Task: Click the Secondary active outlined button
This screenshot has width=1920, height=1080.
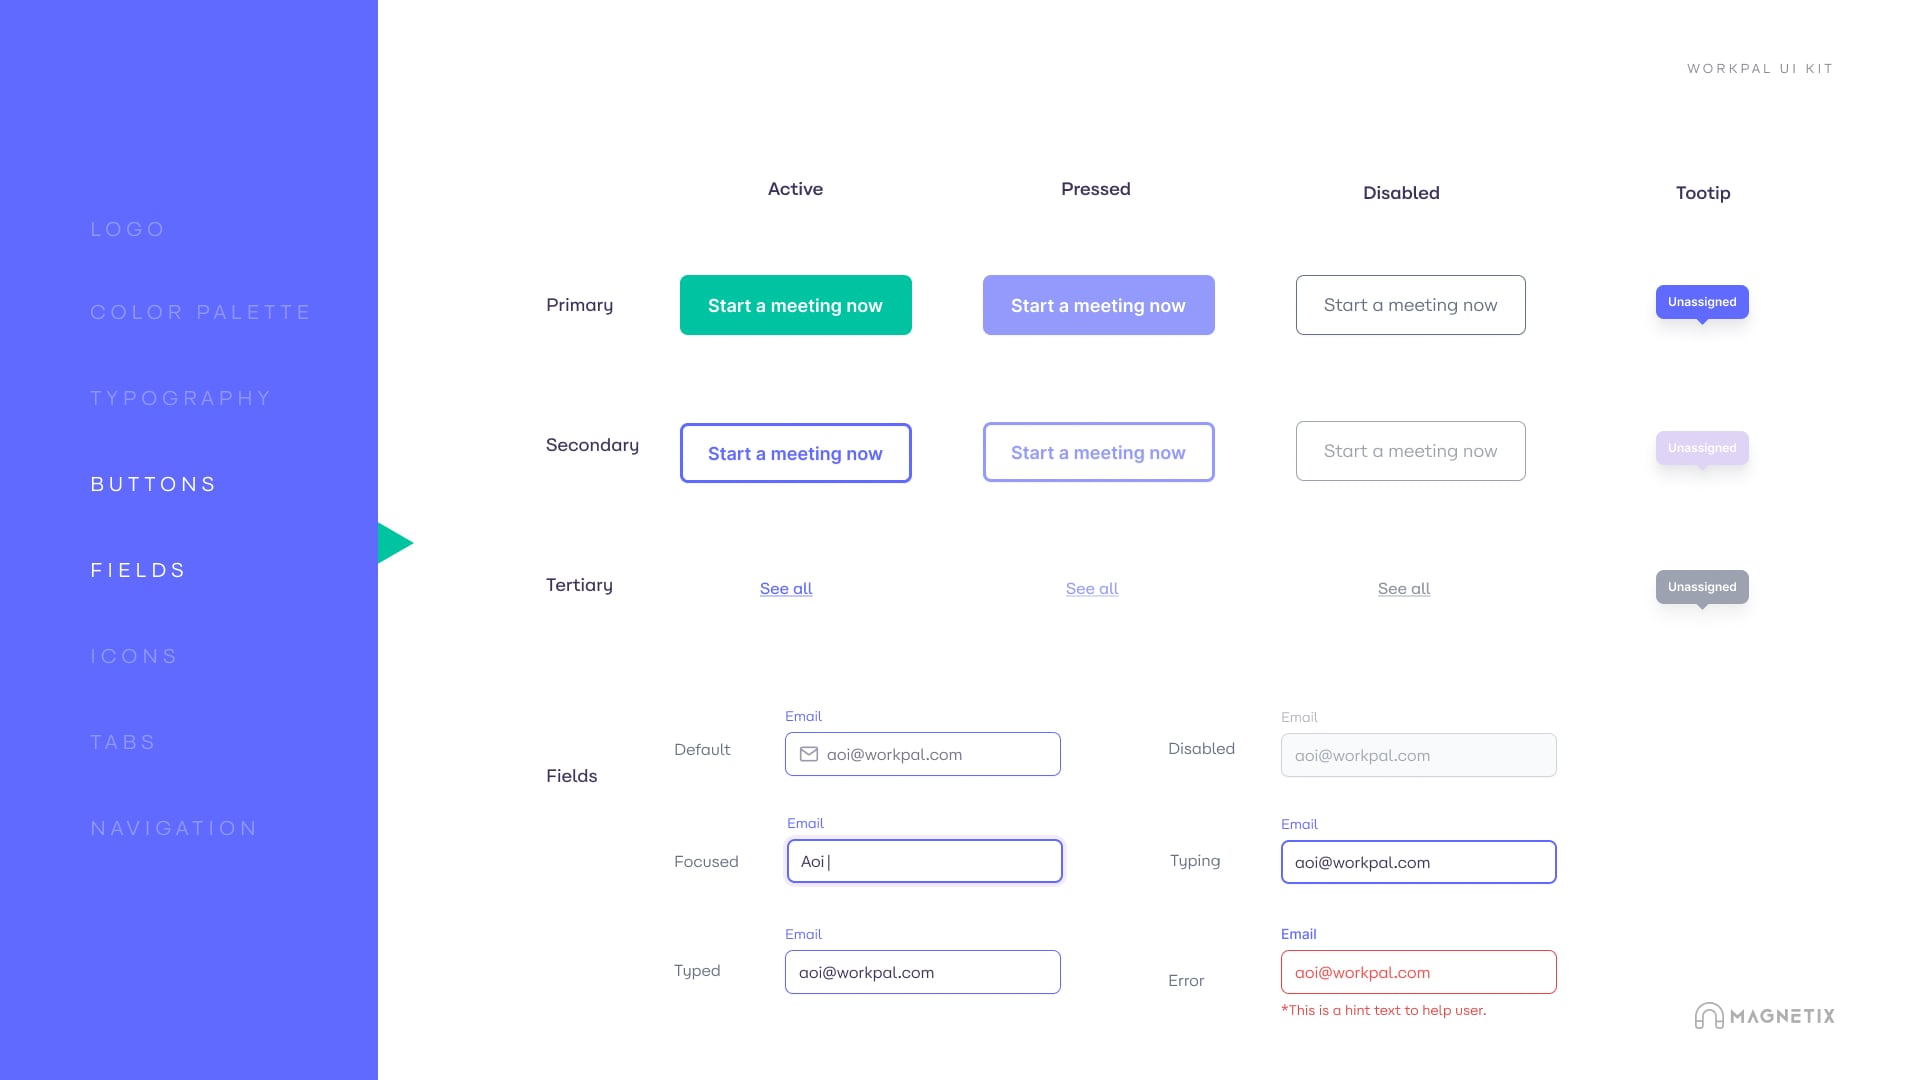Action: [795, 452]
